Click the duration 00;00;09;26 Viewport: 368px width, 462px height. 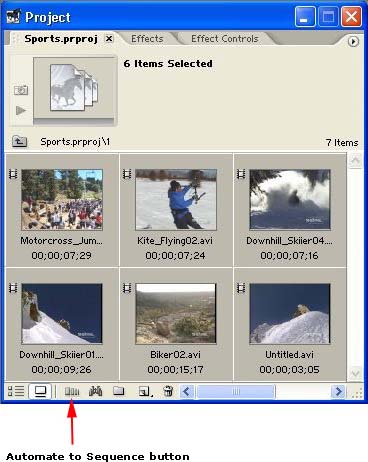pyautogui.click(x=61, y=369)
